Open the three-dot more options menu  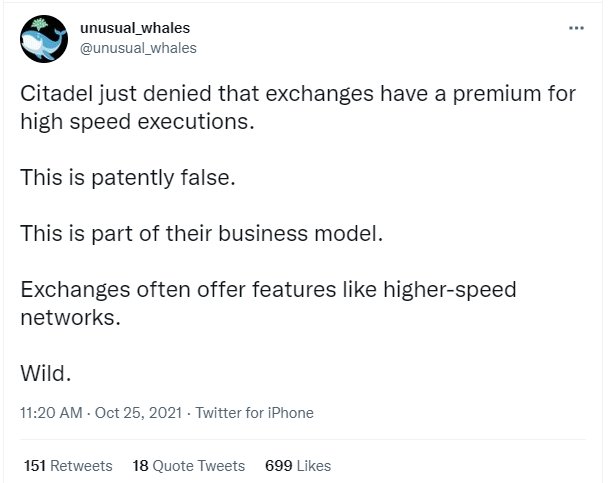coord(576,28)
